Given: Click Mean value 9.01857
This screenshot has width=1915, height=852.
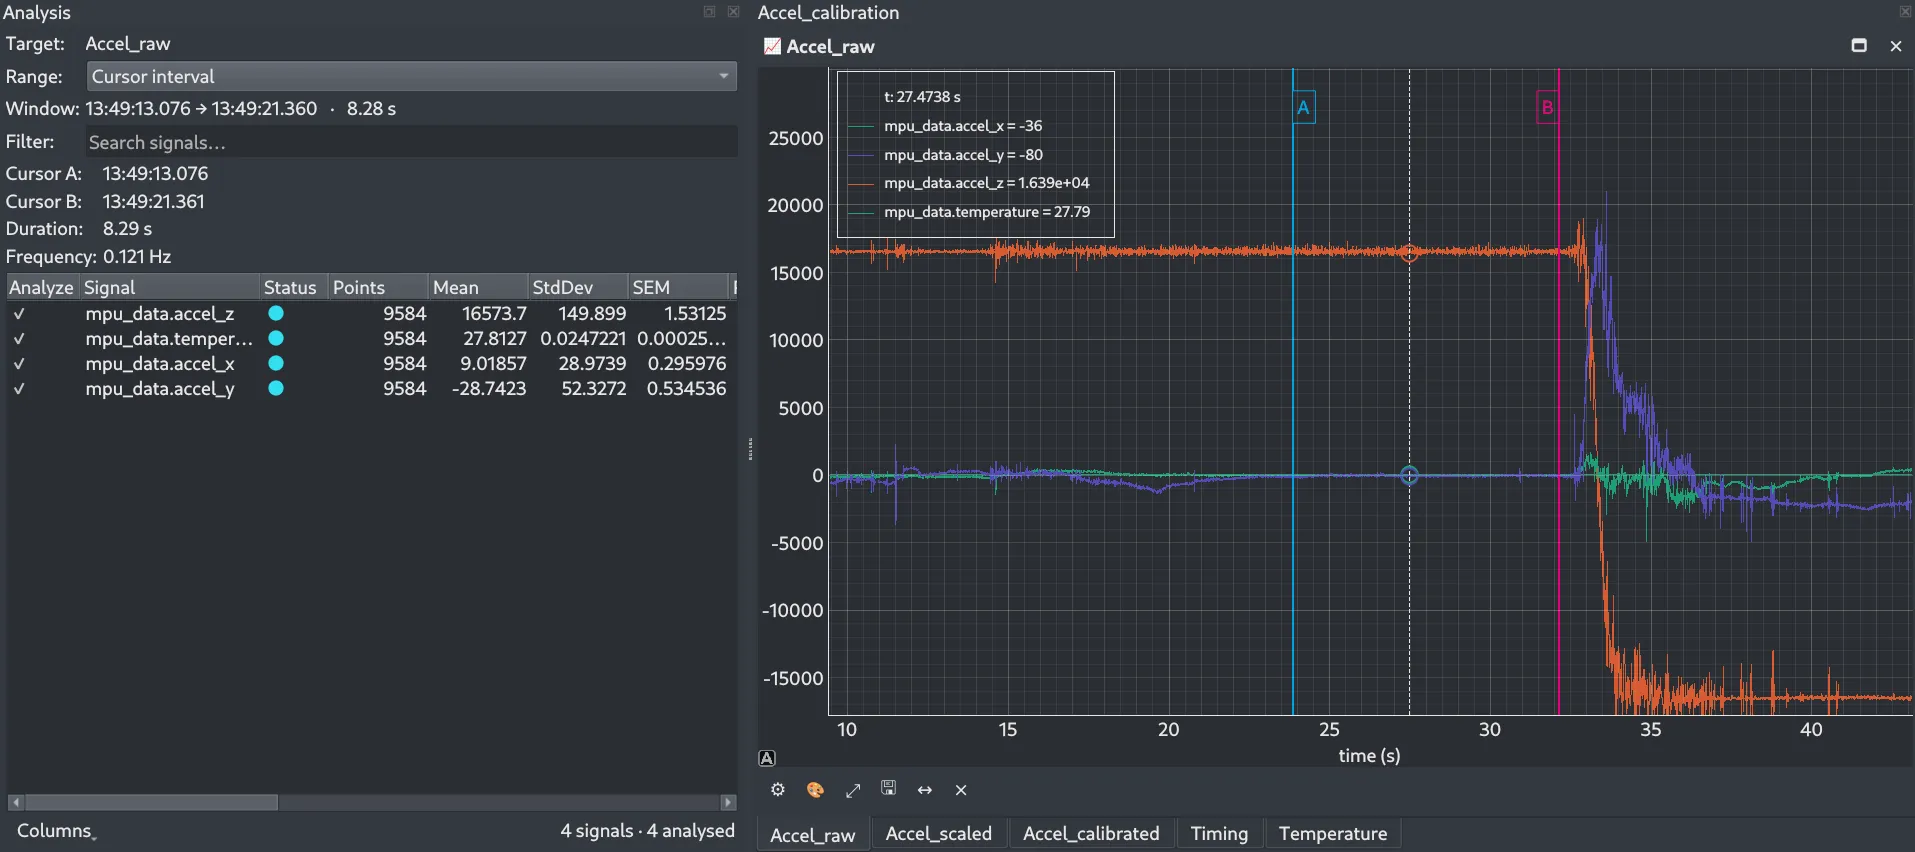Looking at the screenshot, I should [x=493, y=364].
